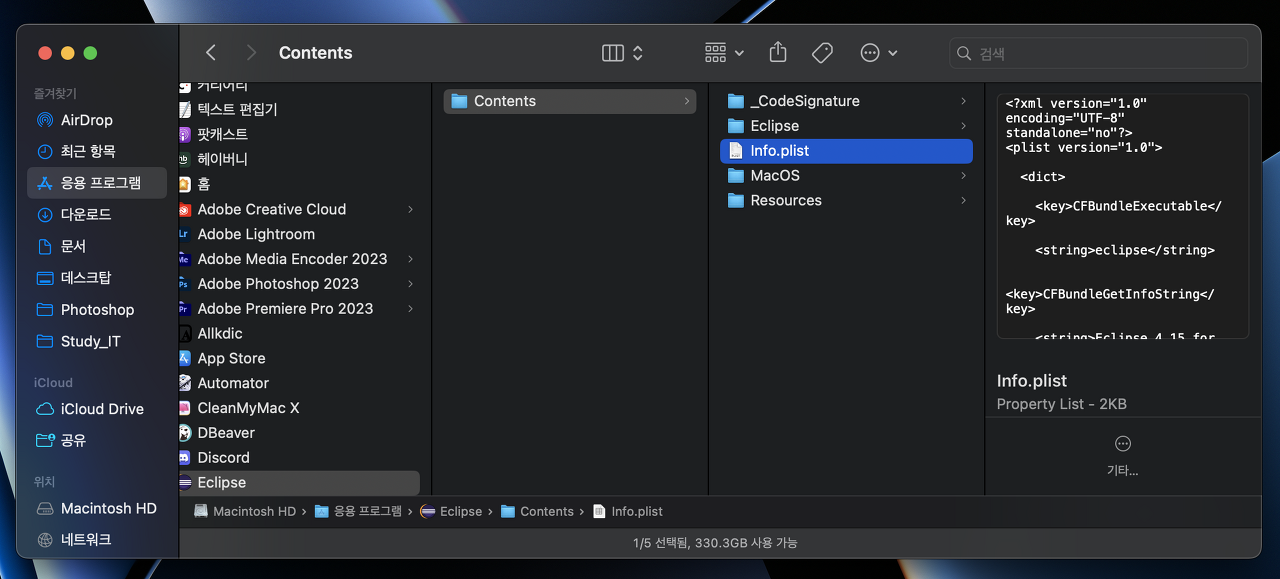The width and height of the screenshot is (1280, 579).
Task: Expand the Contents folder chevron in the column
Action: coord(686,101)
